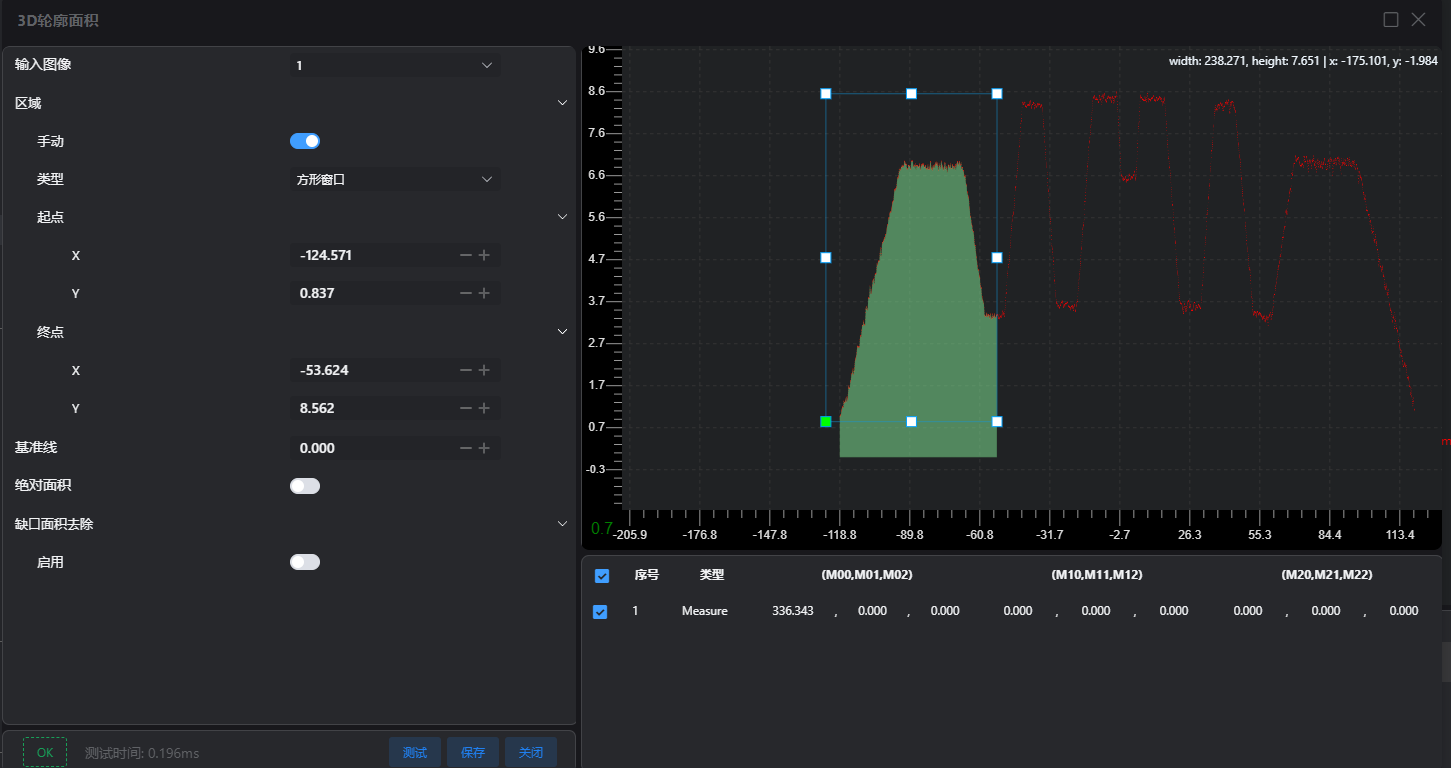Image resolution: width=1451 pixels, height=768 pixels.
Task: Decrease end point Y 8.562 with minus icon
Action: coord(466,408)
